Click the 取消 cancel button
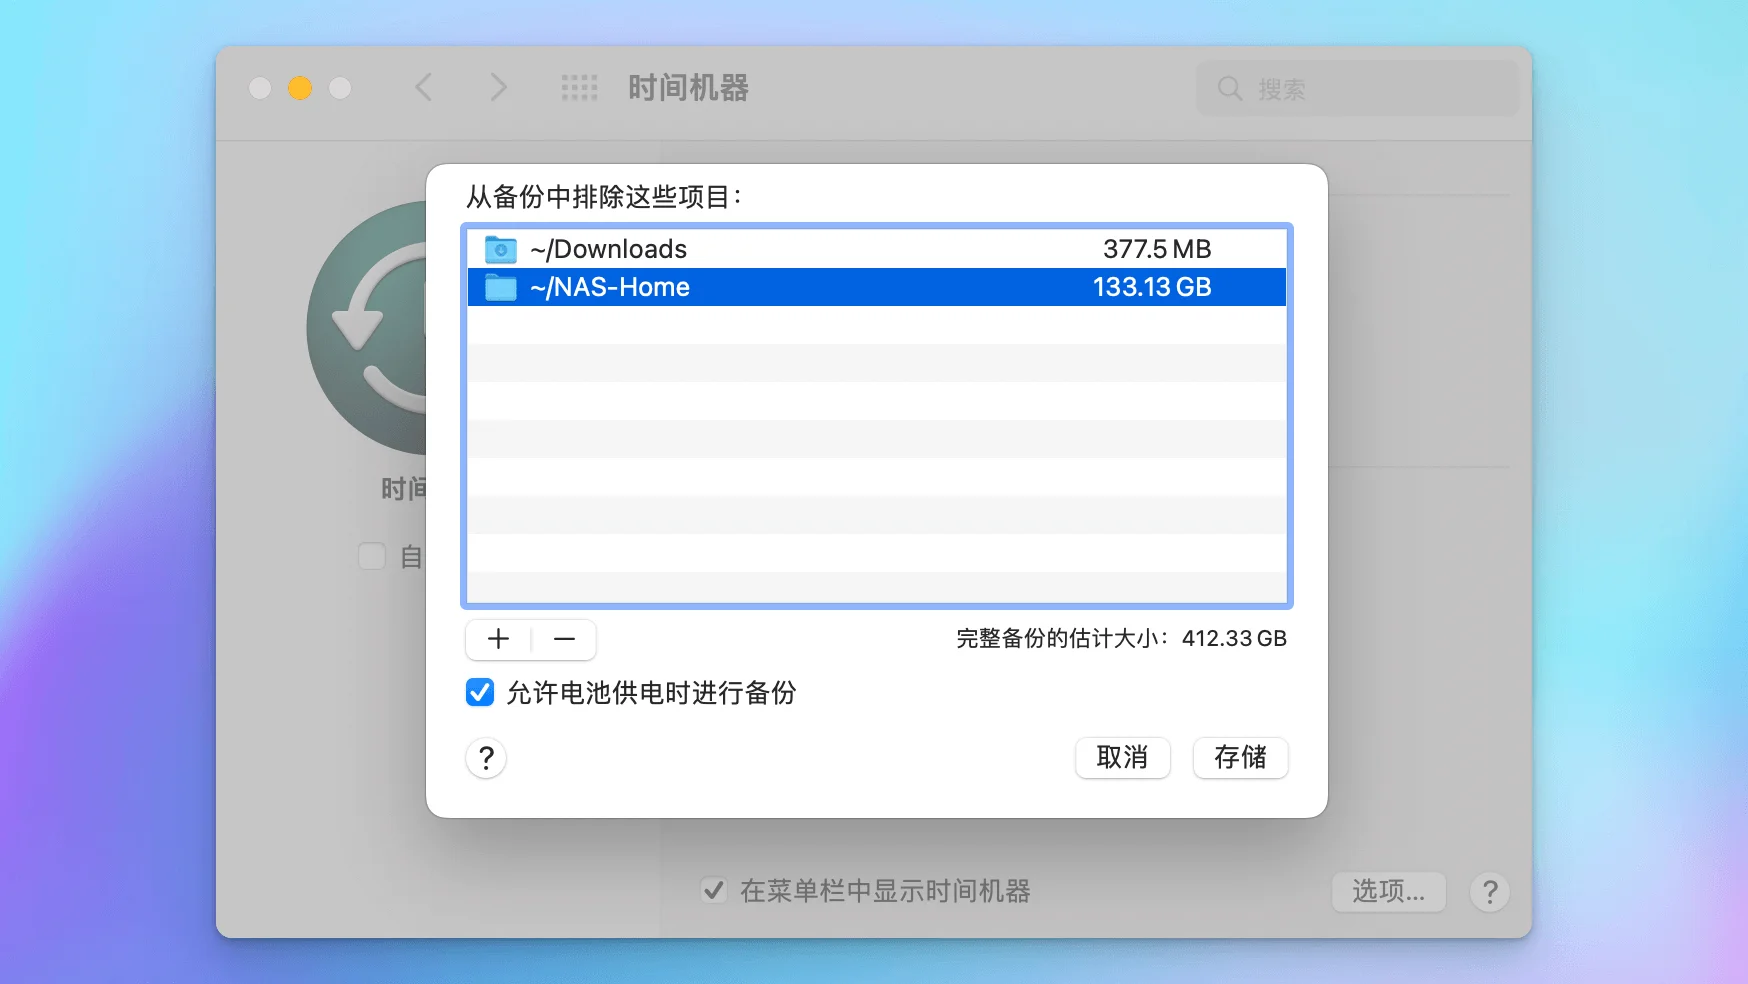1748x984 pixels. 1122,758
